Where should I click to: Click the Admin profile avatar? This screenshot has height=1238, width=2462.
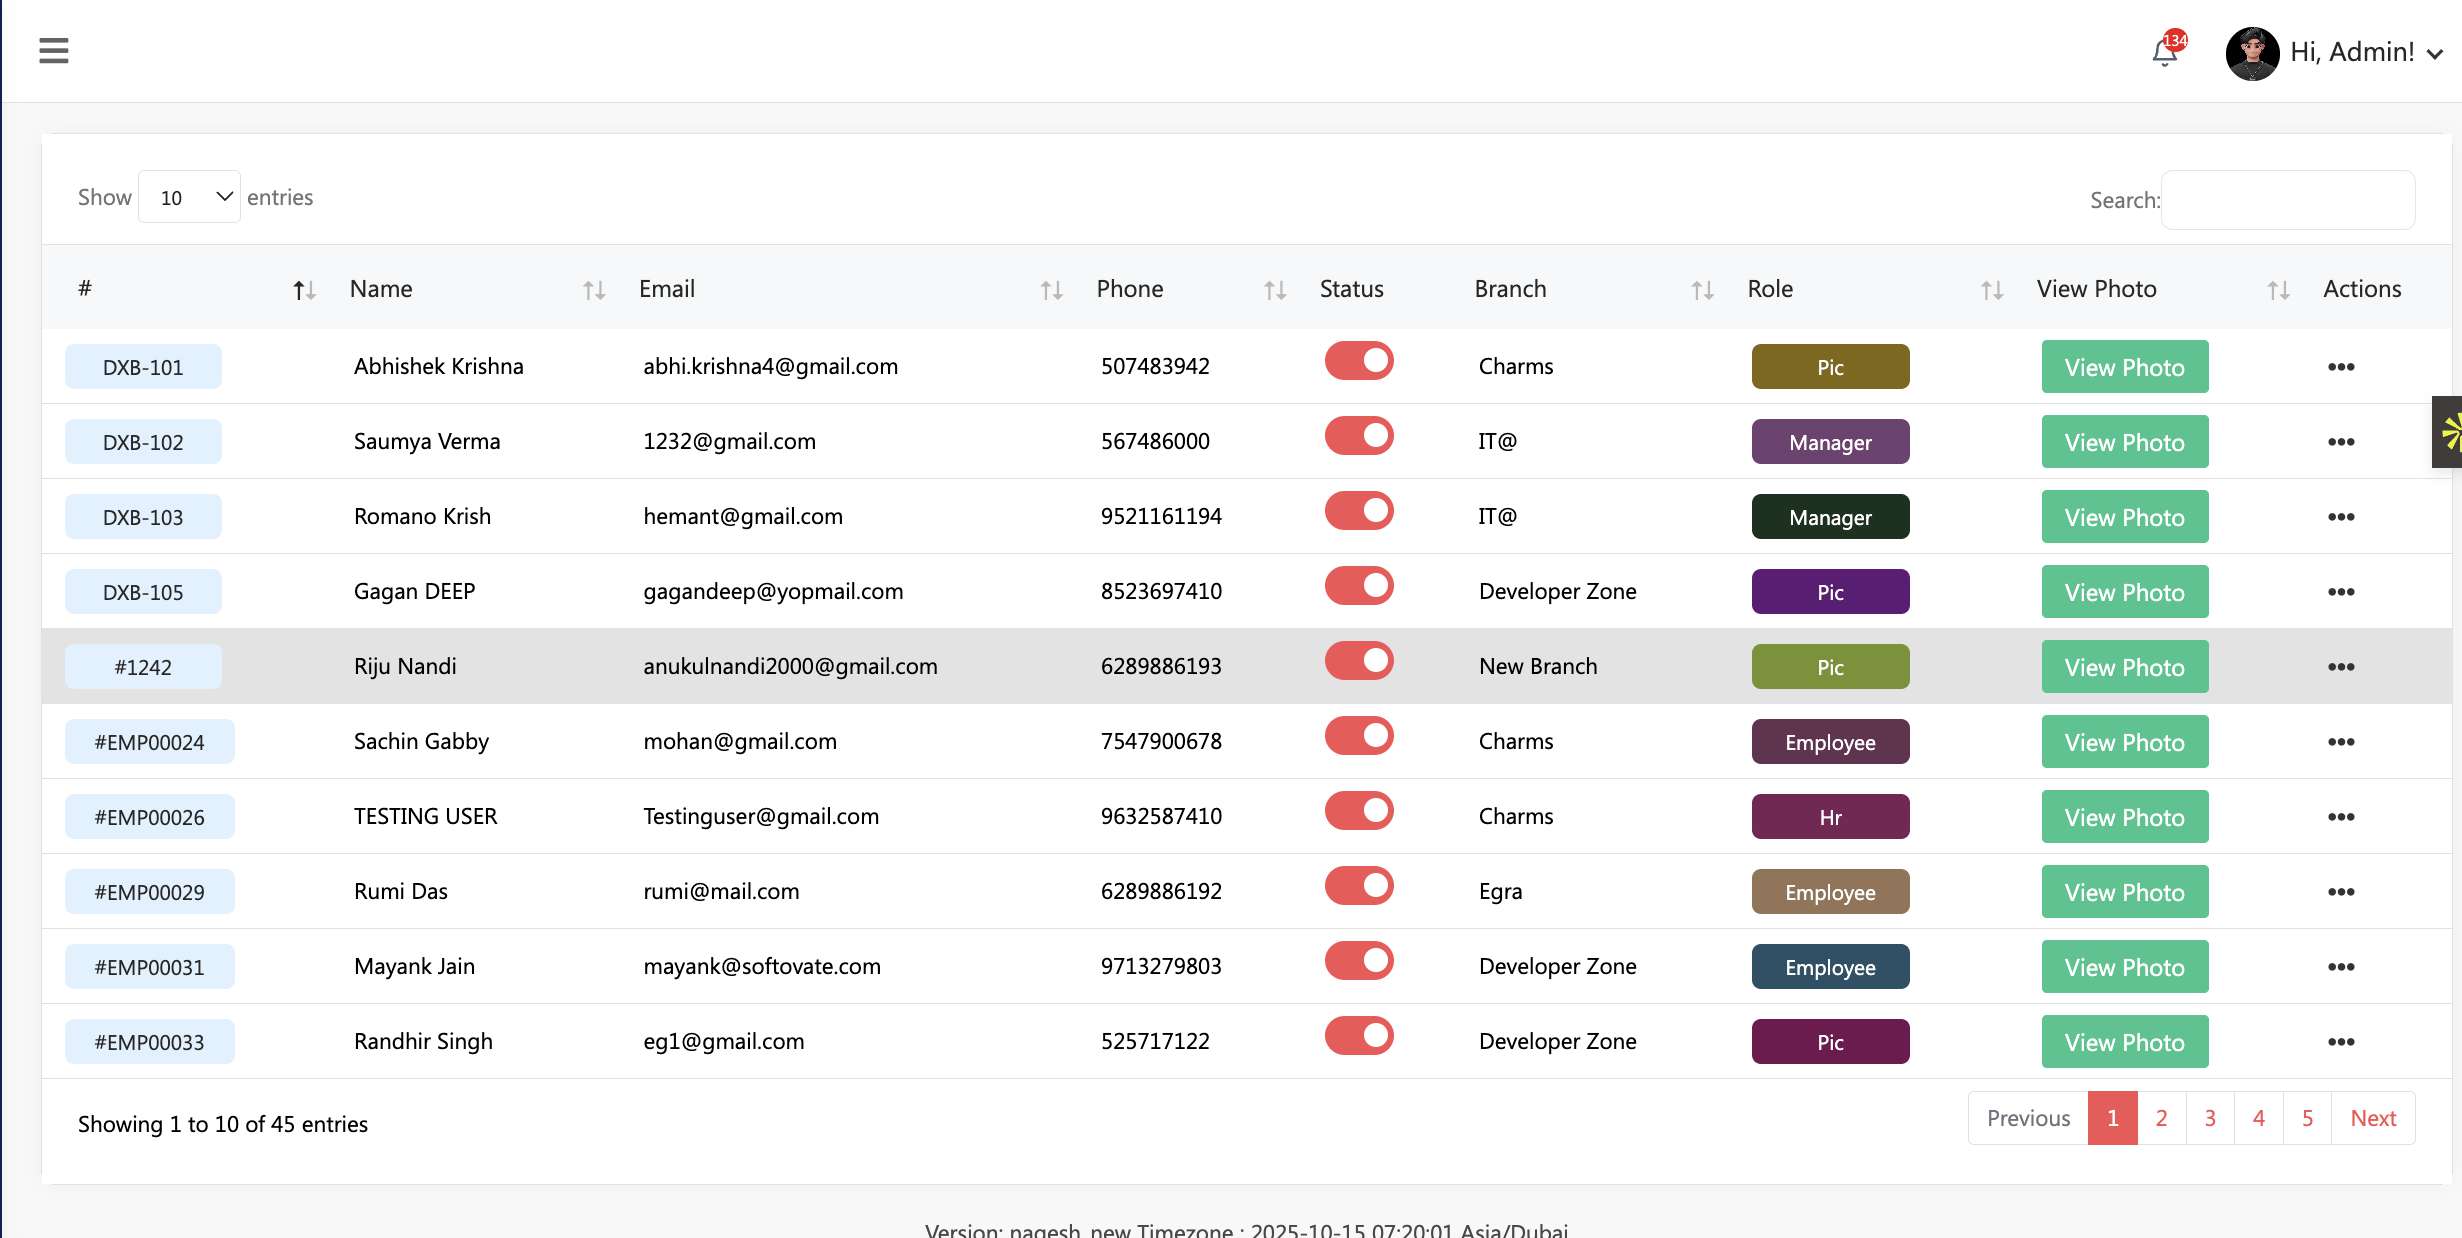pyautogui.click(x=2252, y=53)
